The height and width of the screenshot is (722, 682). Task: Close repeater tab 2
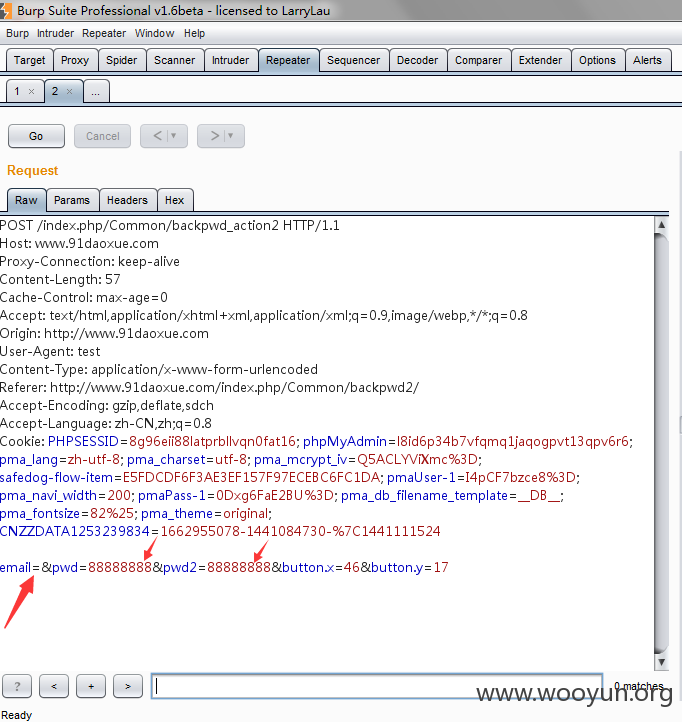click(69, 92)
